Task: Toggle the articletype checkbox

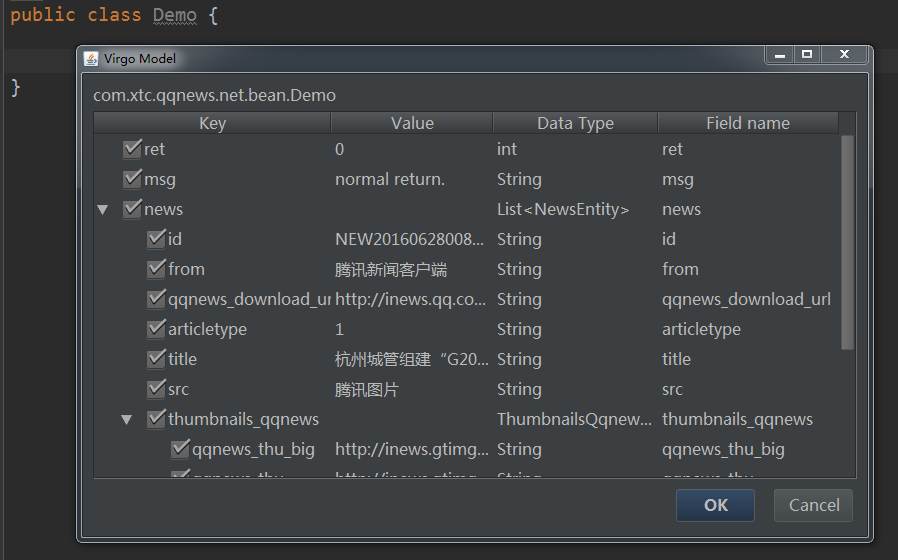Action: click(x=156, y=329)
